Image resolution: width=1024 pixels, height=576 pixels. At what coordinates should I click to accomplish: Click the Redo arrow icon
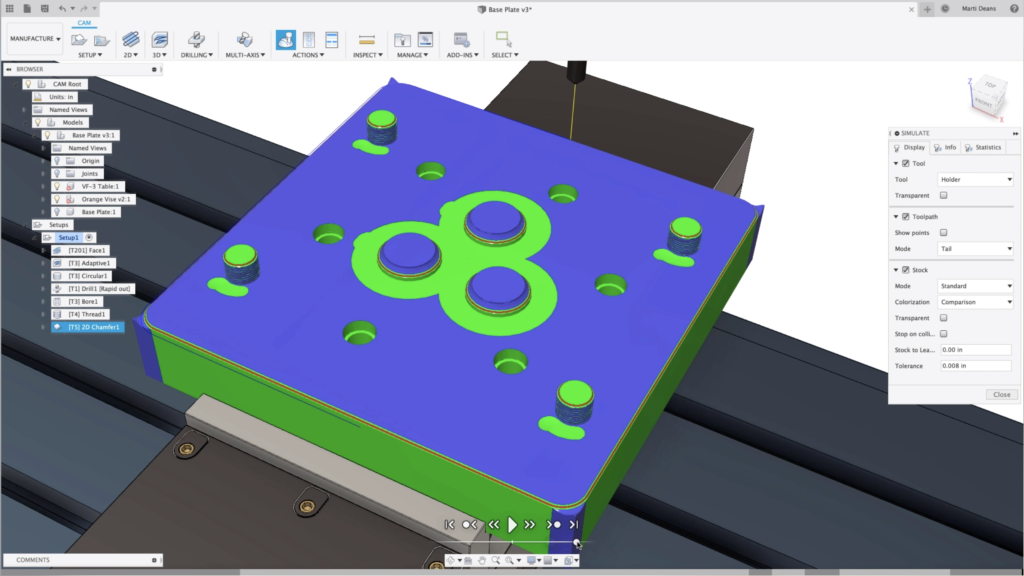point(84,8)
